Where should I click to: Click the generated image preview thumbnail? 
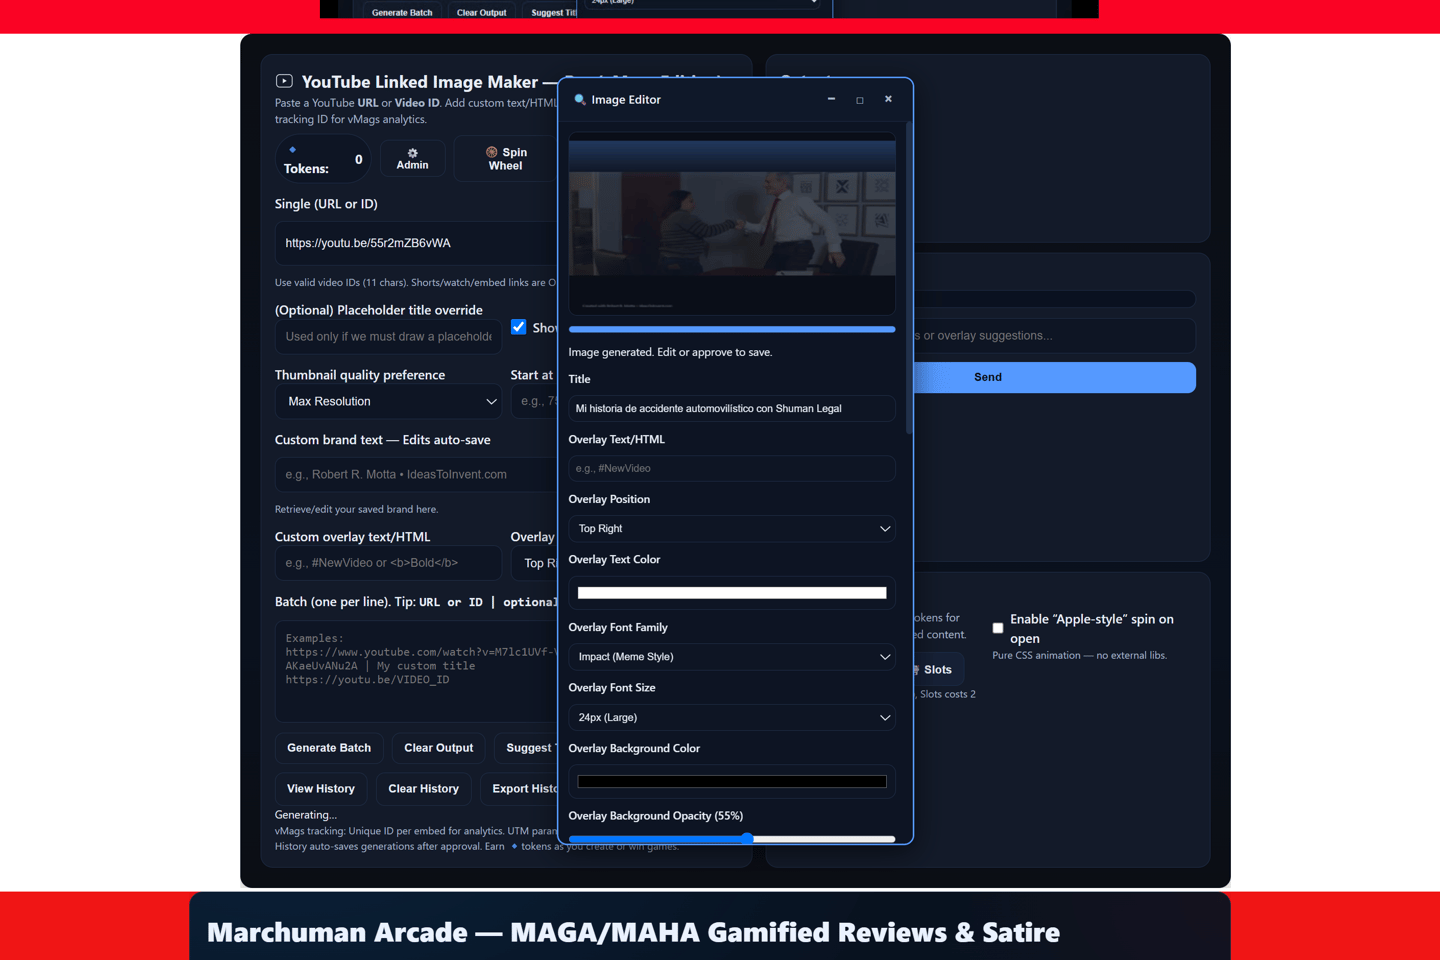(x=732, y=224)
